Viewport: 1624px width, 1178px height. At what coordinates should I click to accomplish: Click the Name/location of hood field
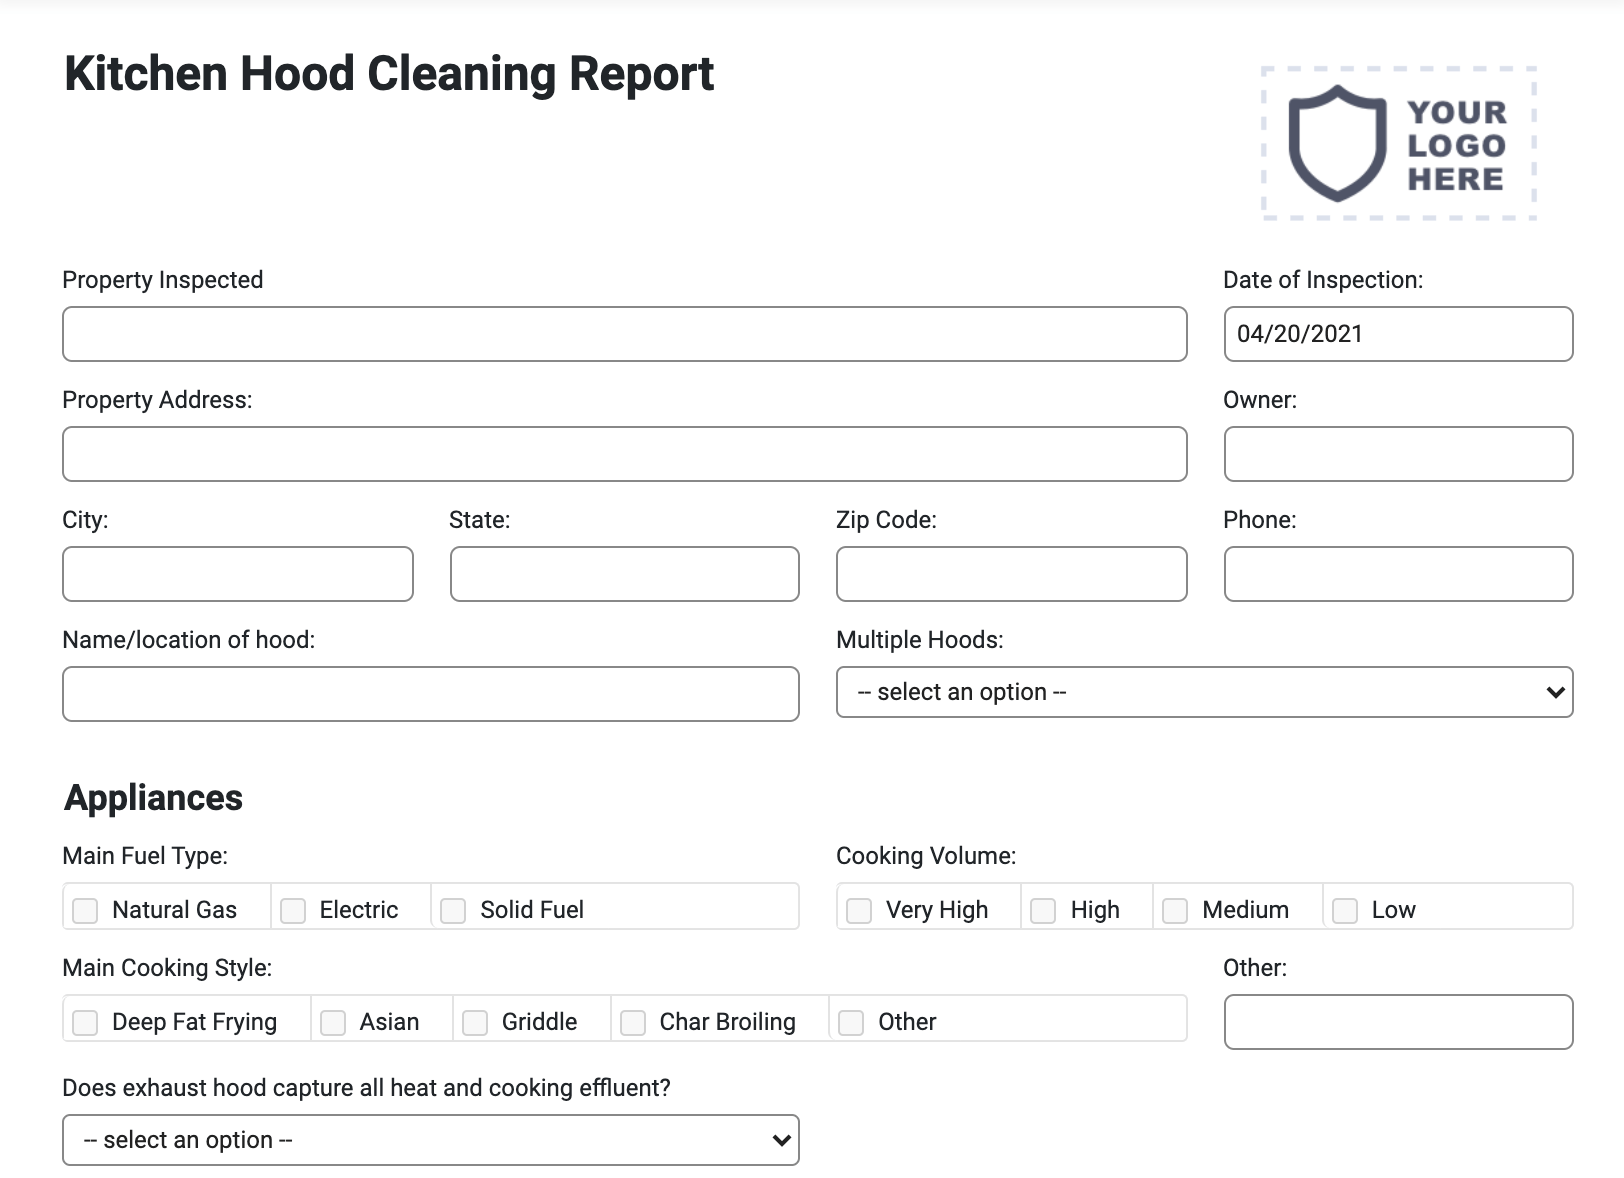tap(430, 693)
